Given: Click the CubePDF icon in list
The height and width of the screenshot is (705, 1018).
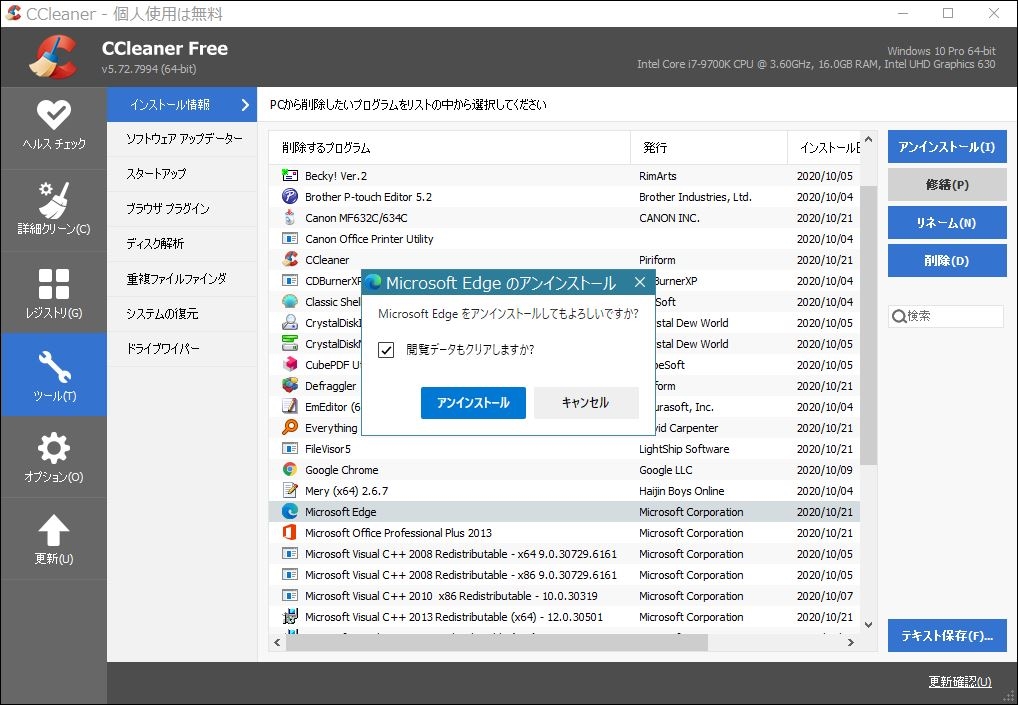Looking at the screenshot, I should [x=290, y=365].
